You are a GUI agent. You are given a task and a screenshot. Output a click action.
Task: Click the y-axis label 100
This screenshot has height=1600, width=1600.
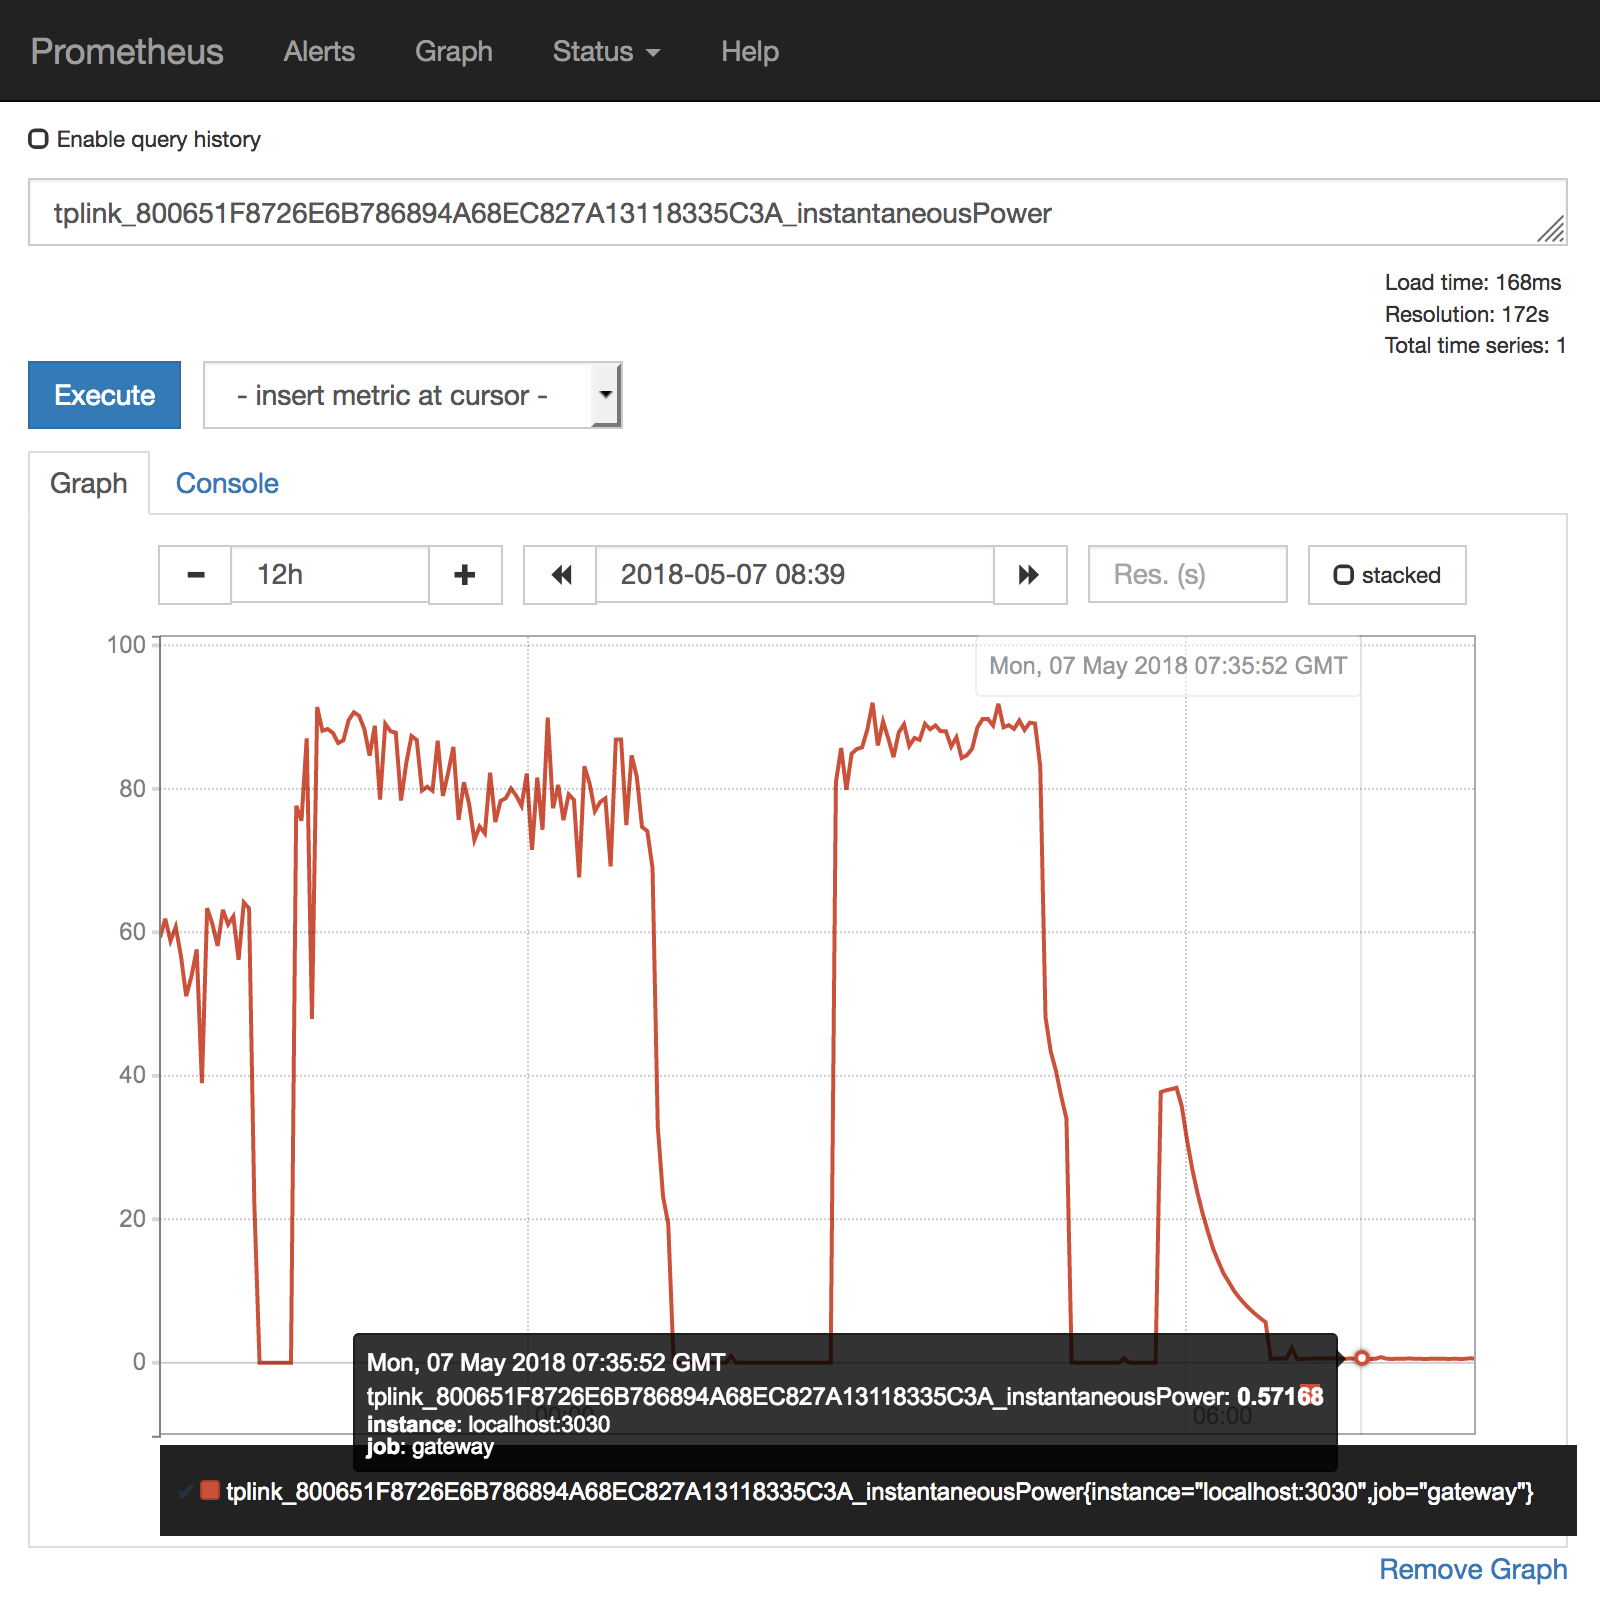(127, 645)
